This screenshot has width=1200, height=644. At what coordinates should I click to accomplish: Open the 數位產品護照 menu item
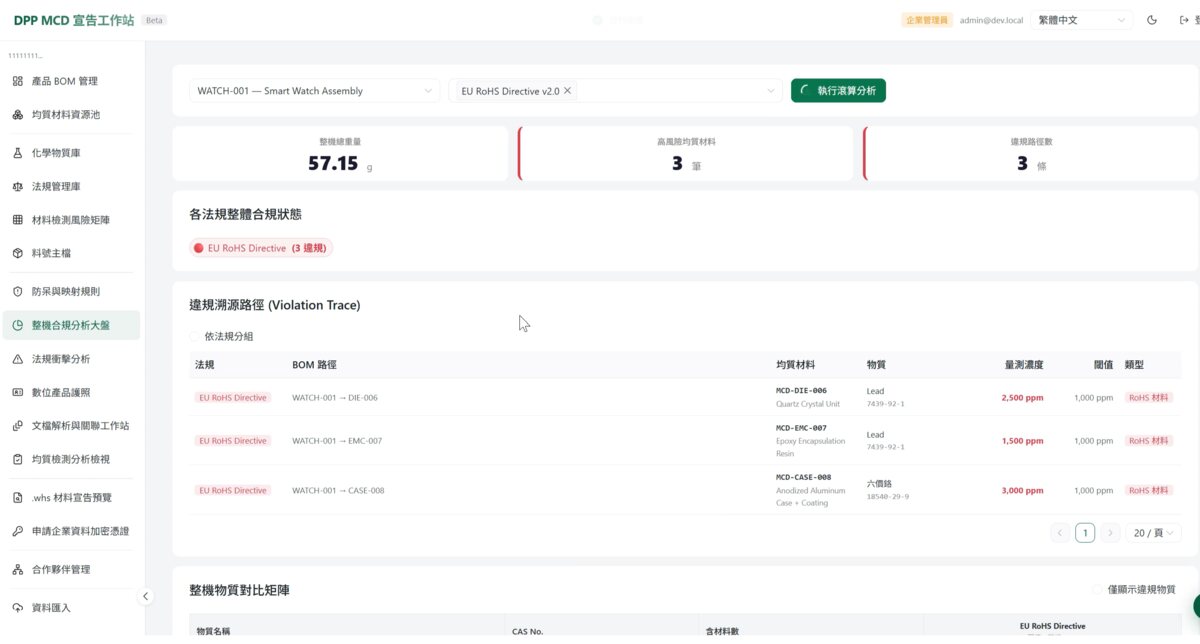71,392
